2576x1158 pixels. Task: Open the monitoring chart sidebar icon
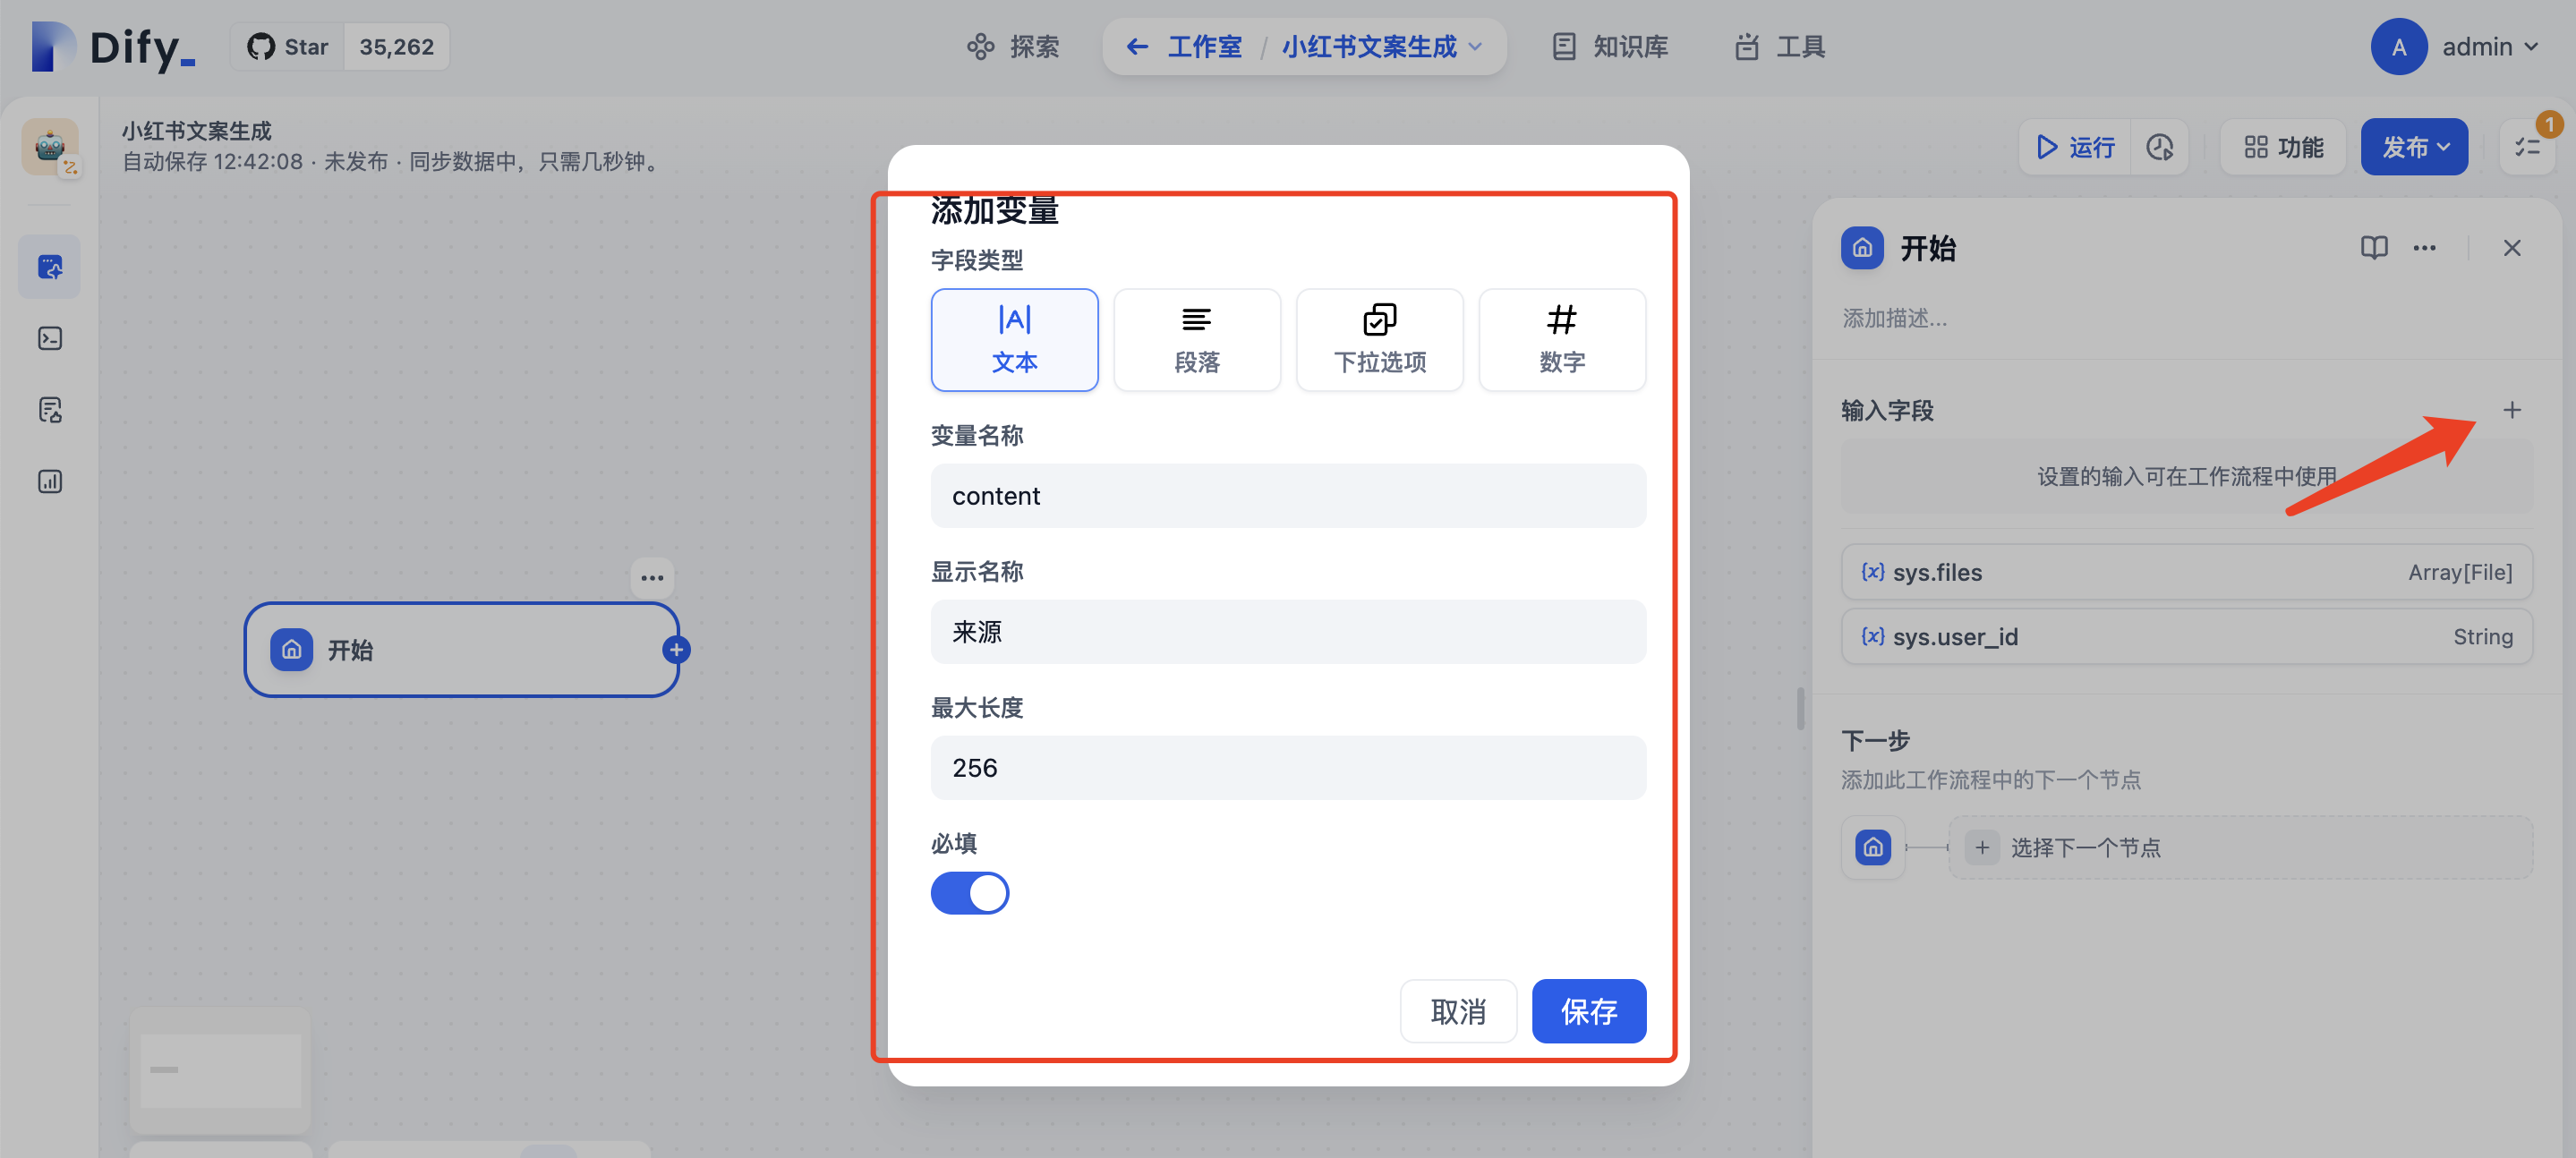(49, 482)
